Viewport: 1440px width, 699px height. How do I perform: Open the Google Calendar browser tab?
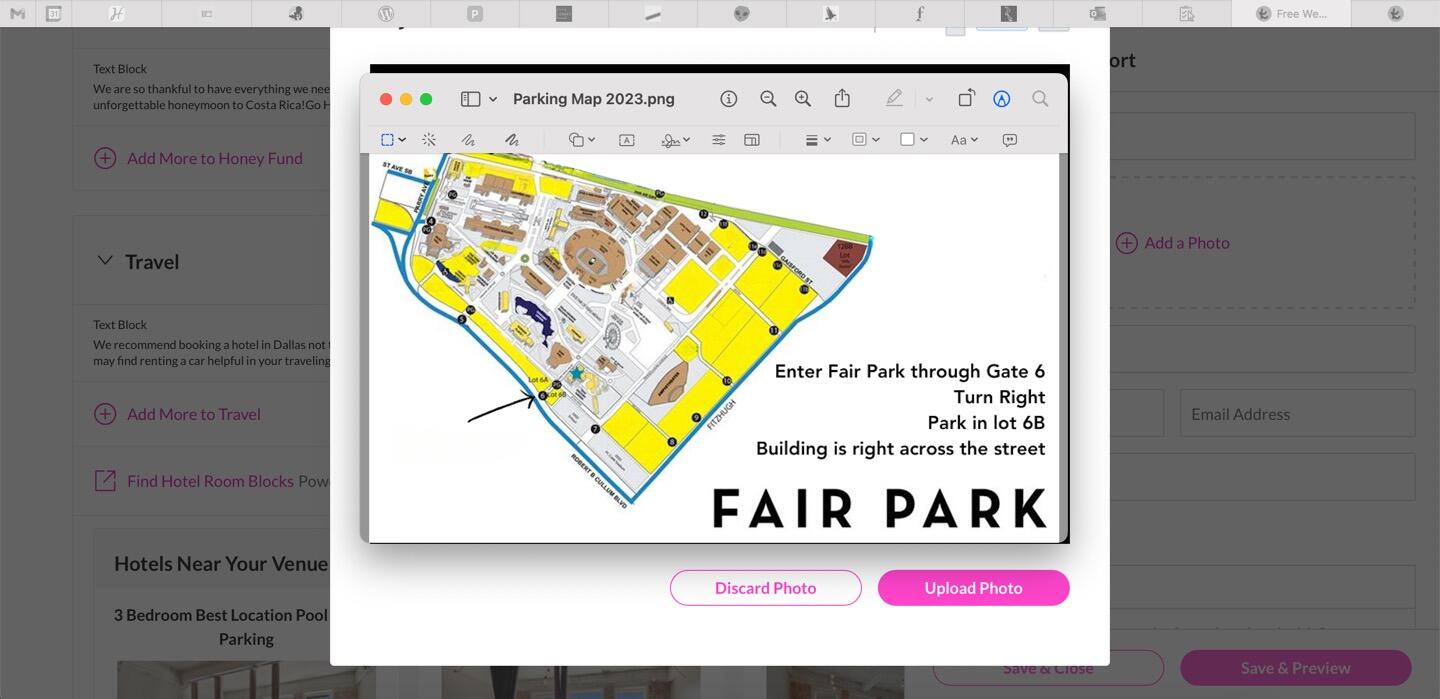coord(53,13)
